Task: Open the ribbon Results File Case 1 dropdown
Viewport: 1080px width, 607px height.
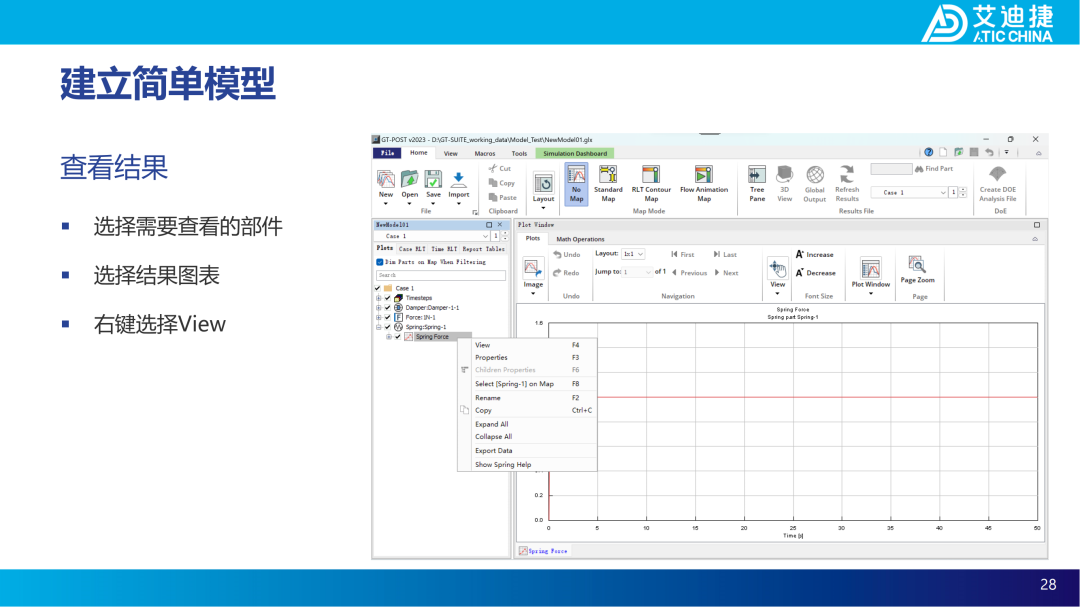Action: click(909, 193)
